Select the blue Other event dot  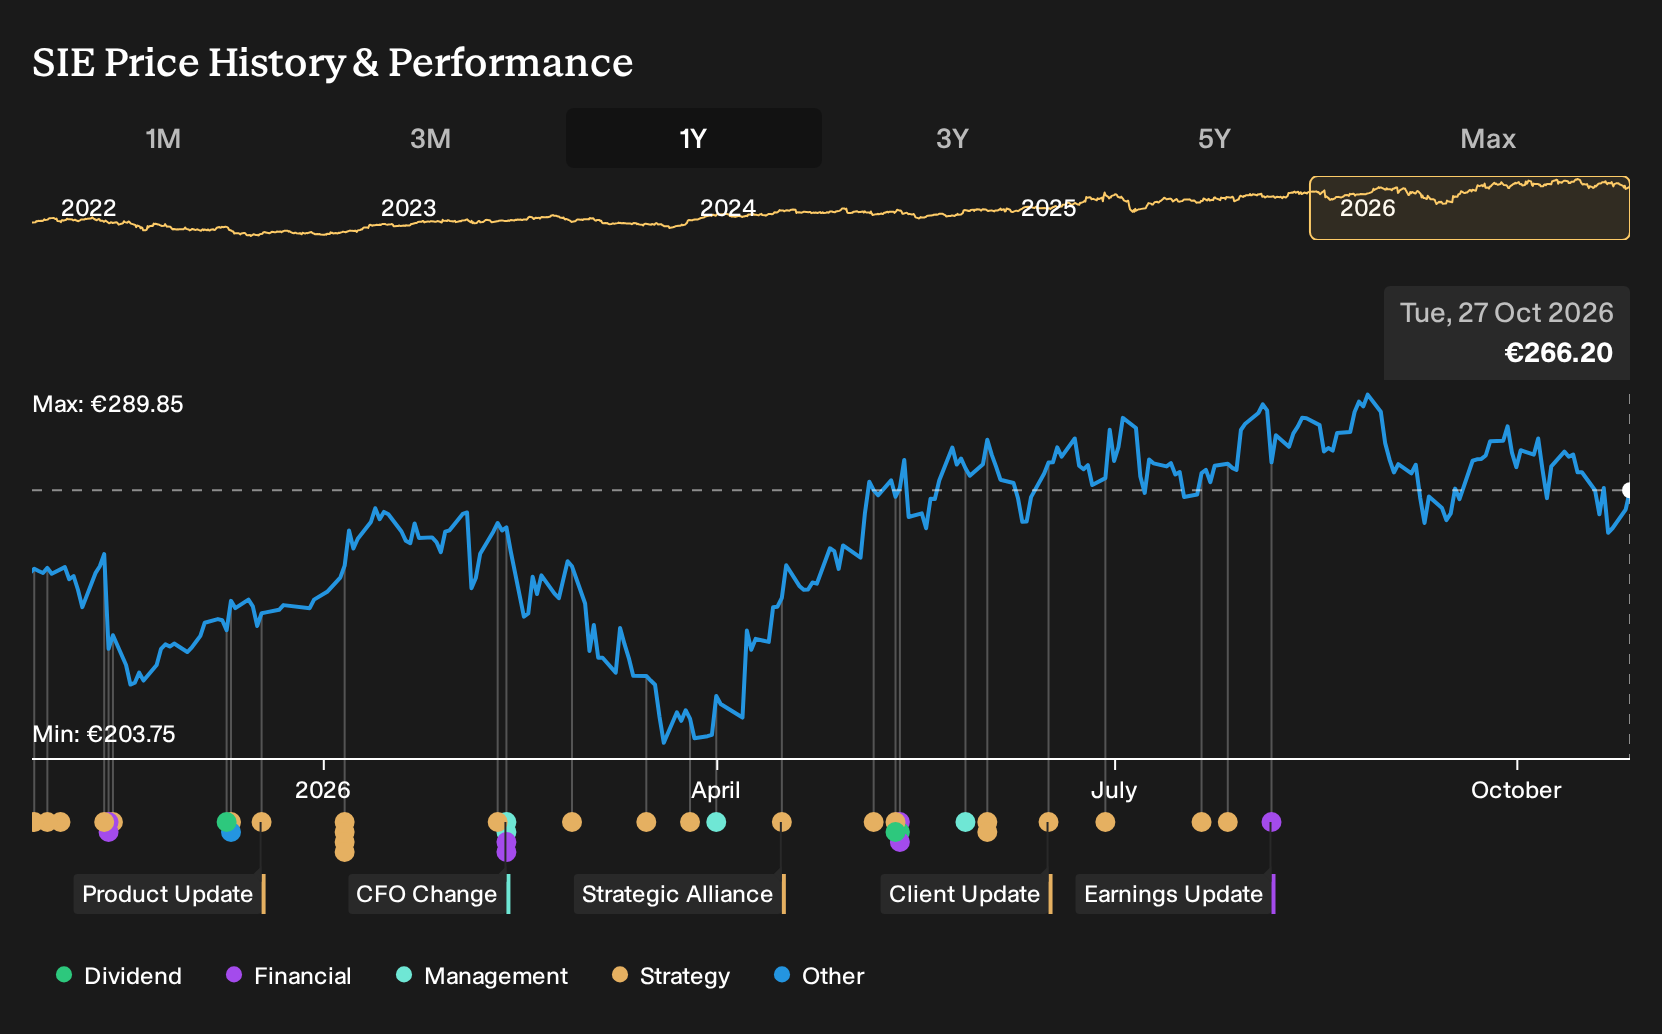pyautogui.click(x=231, y=832)
